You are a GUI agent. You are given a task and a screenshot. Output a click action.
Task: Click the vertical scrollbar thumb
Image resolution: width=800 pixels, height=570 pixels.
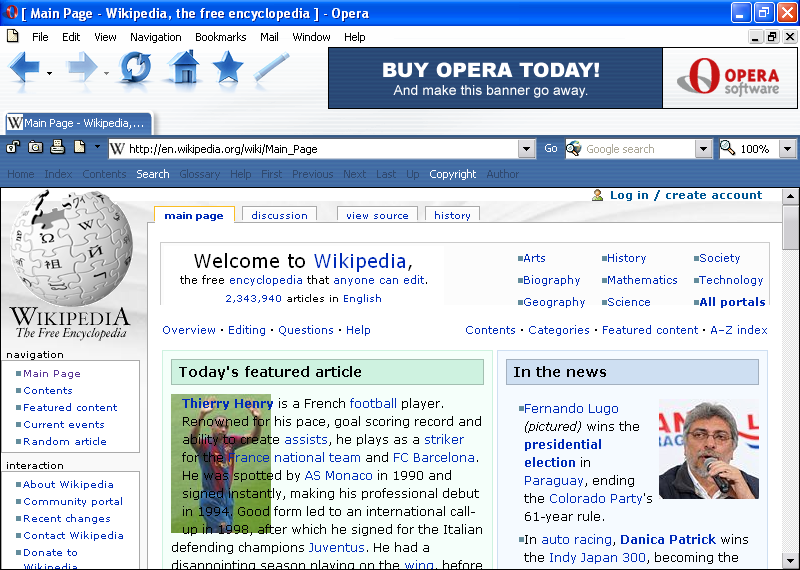[790, 227]
